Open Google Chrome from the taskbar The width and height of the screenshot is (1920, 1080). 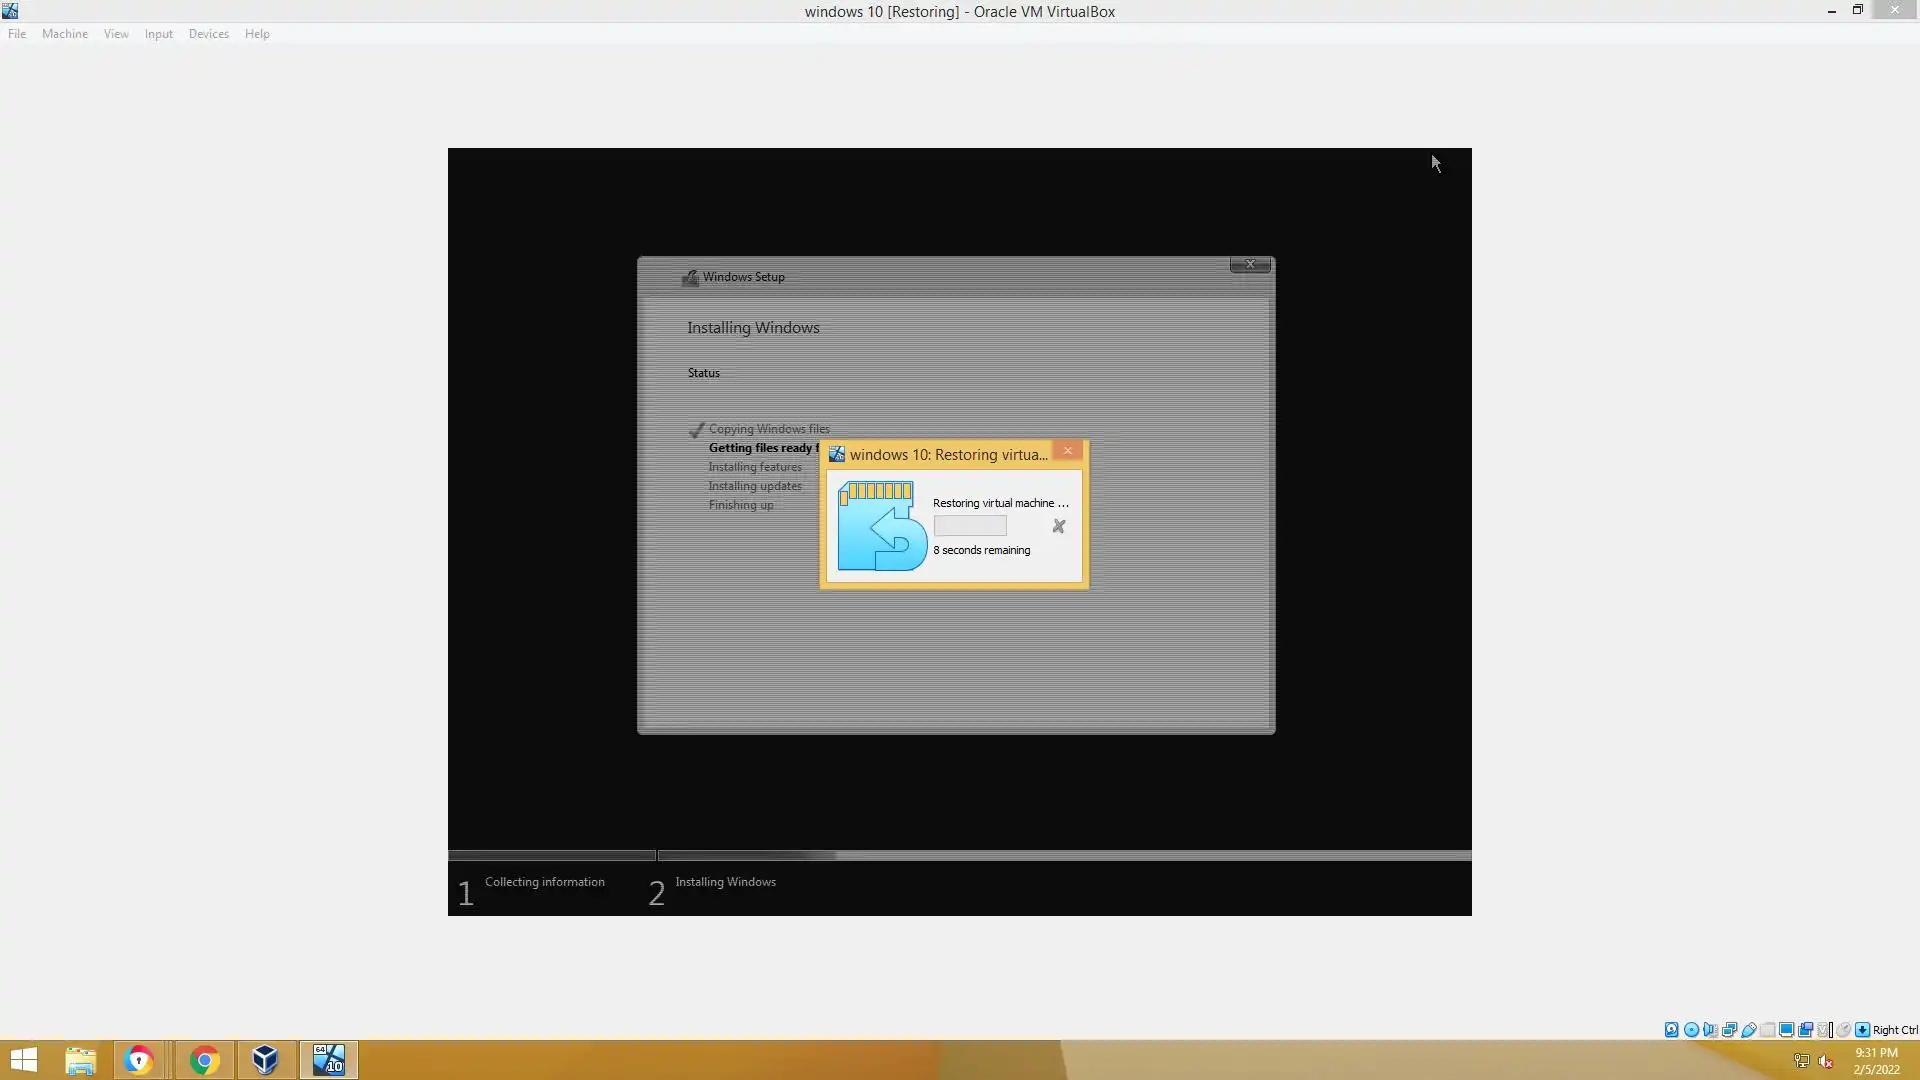(x=204, y=1060)
